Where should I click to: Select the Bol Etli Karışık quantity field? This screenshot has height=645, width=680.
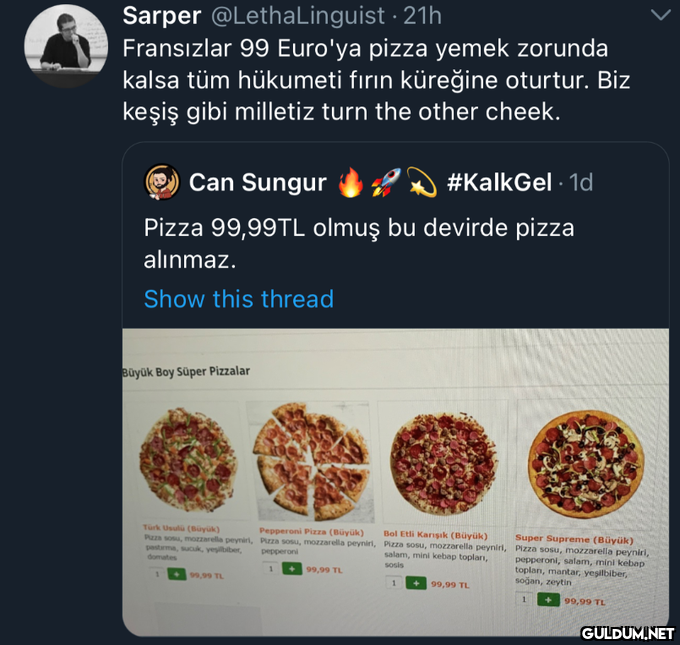pos(394,583)
